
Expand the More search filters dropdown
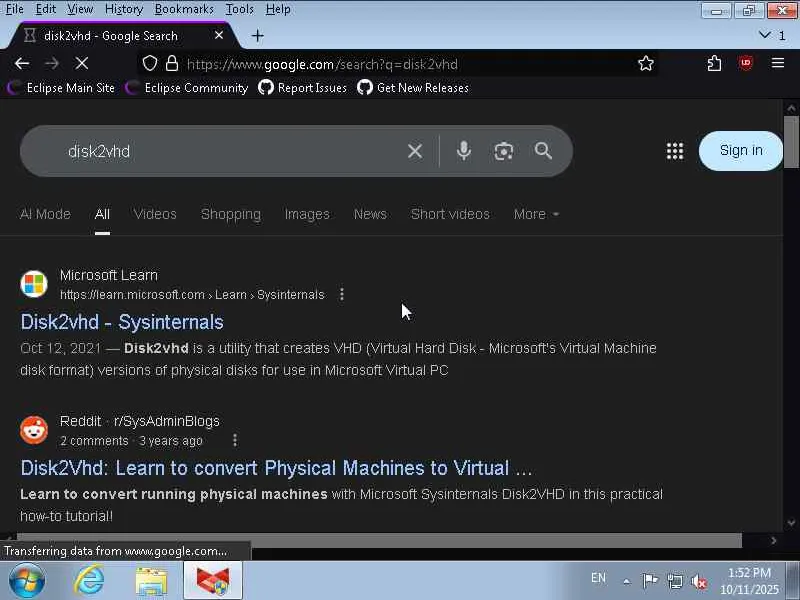tap(536, 214)
